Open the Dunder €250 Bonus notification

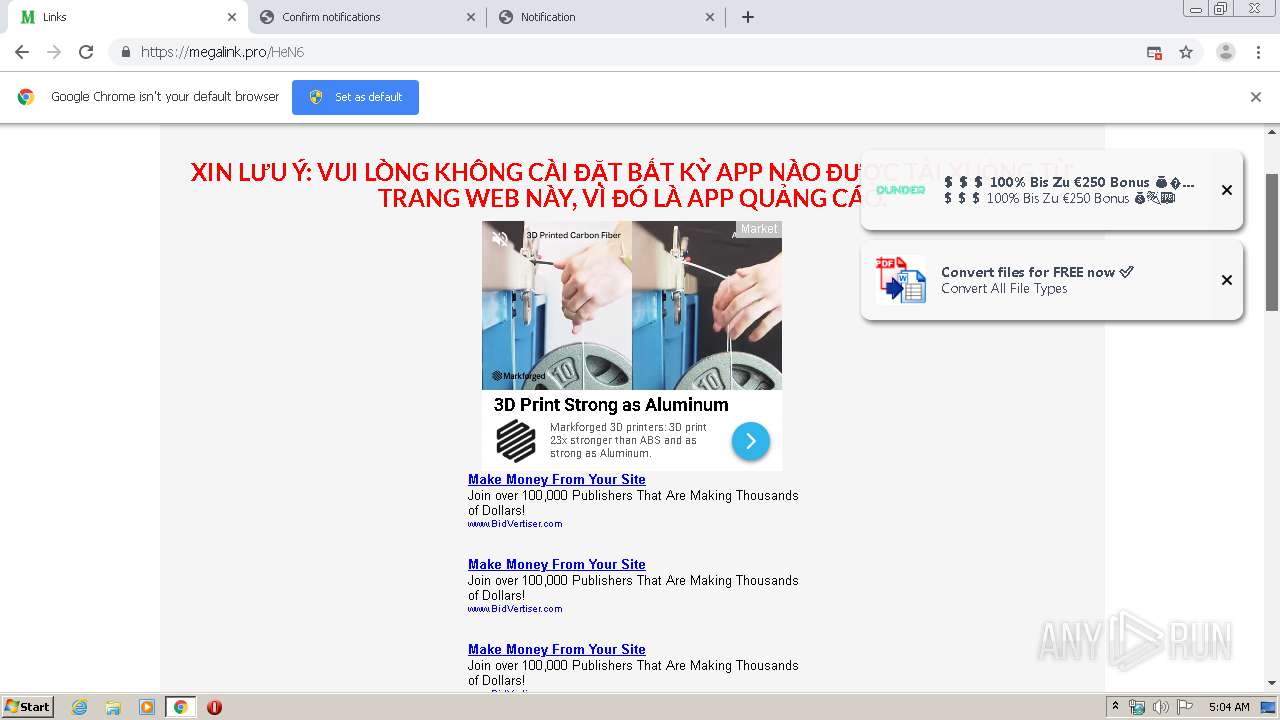click(x=1052, y=190)
